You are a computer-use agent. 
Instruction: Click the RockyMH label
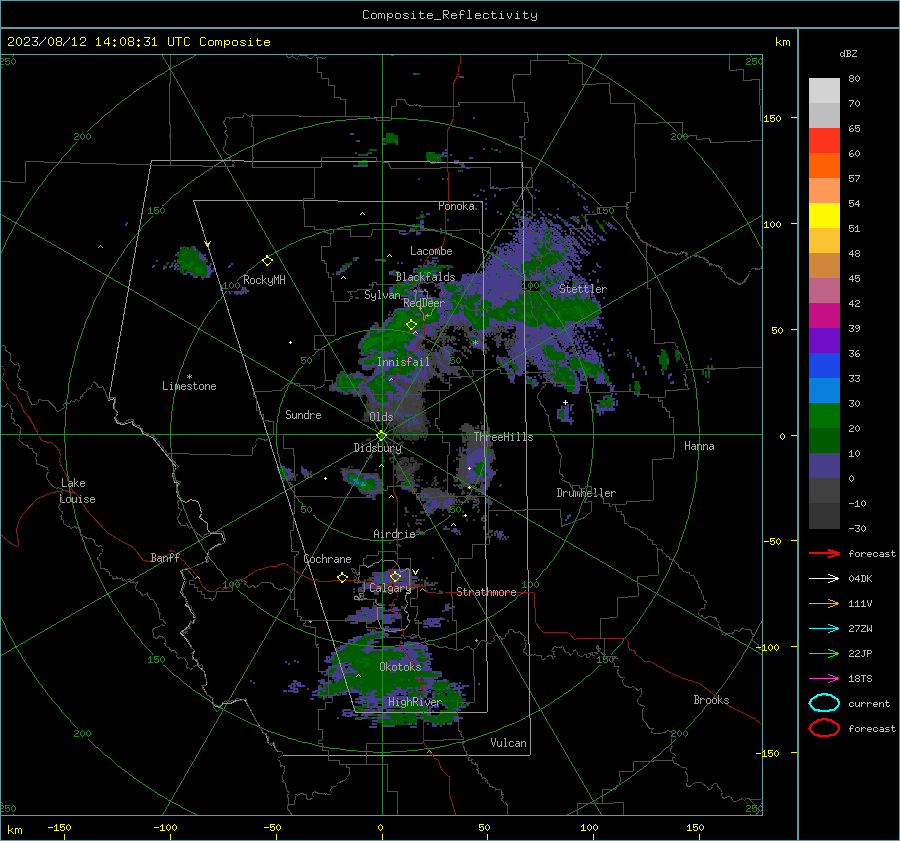264,280
